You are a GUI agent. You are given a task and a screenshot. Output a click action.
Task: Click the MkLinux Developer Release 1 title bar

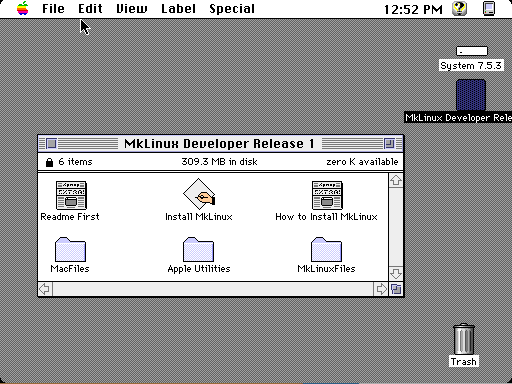click(220, 144)
